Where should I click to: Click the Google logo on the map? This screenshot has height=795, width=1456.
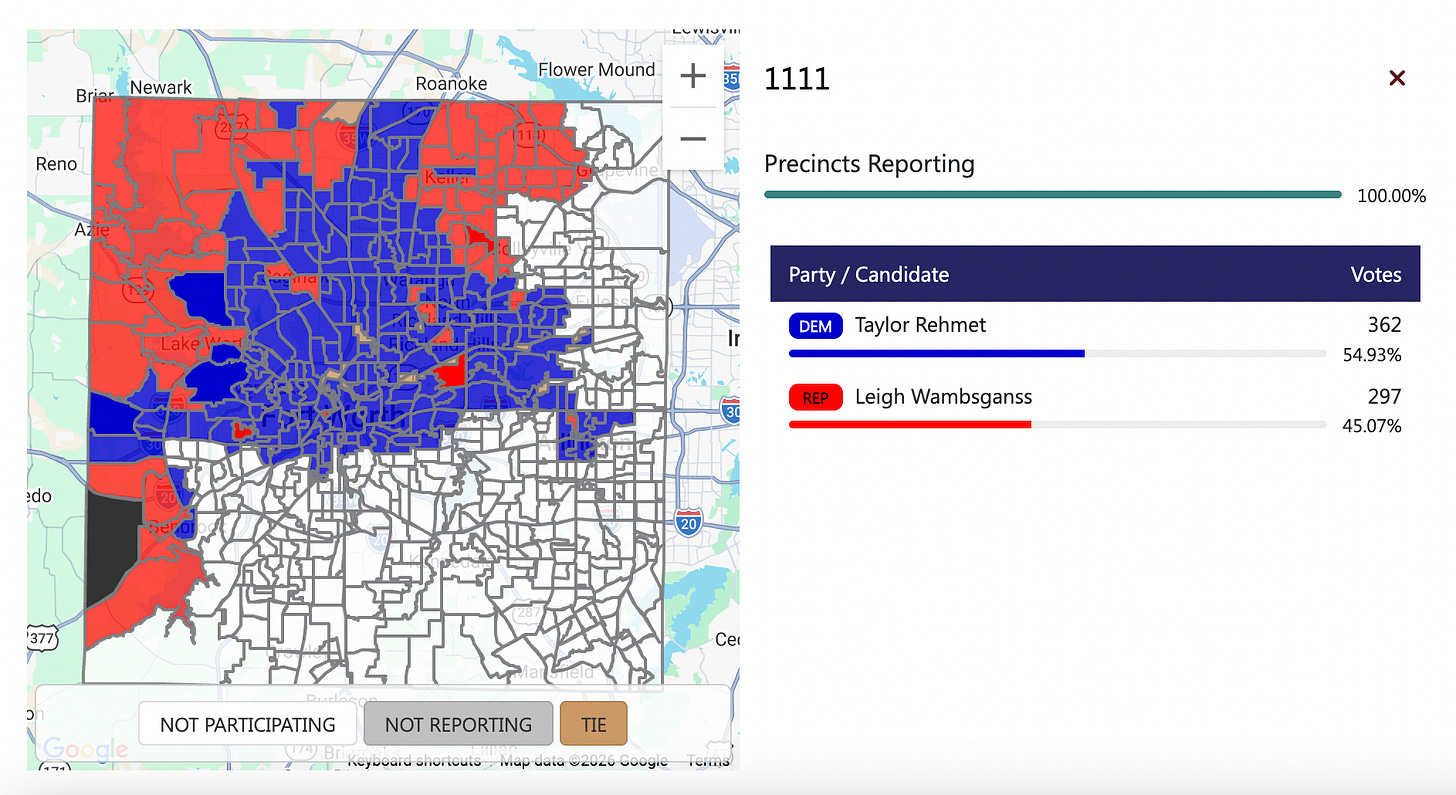point(88,751)
